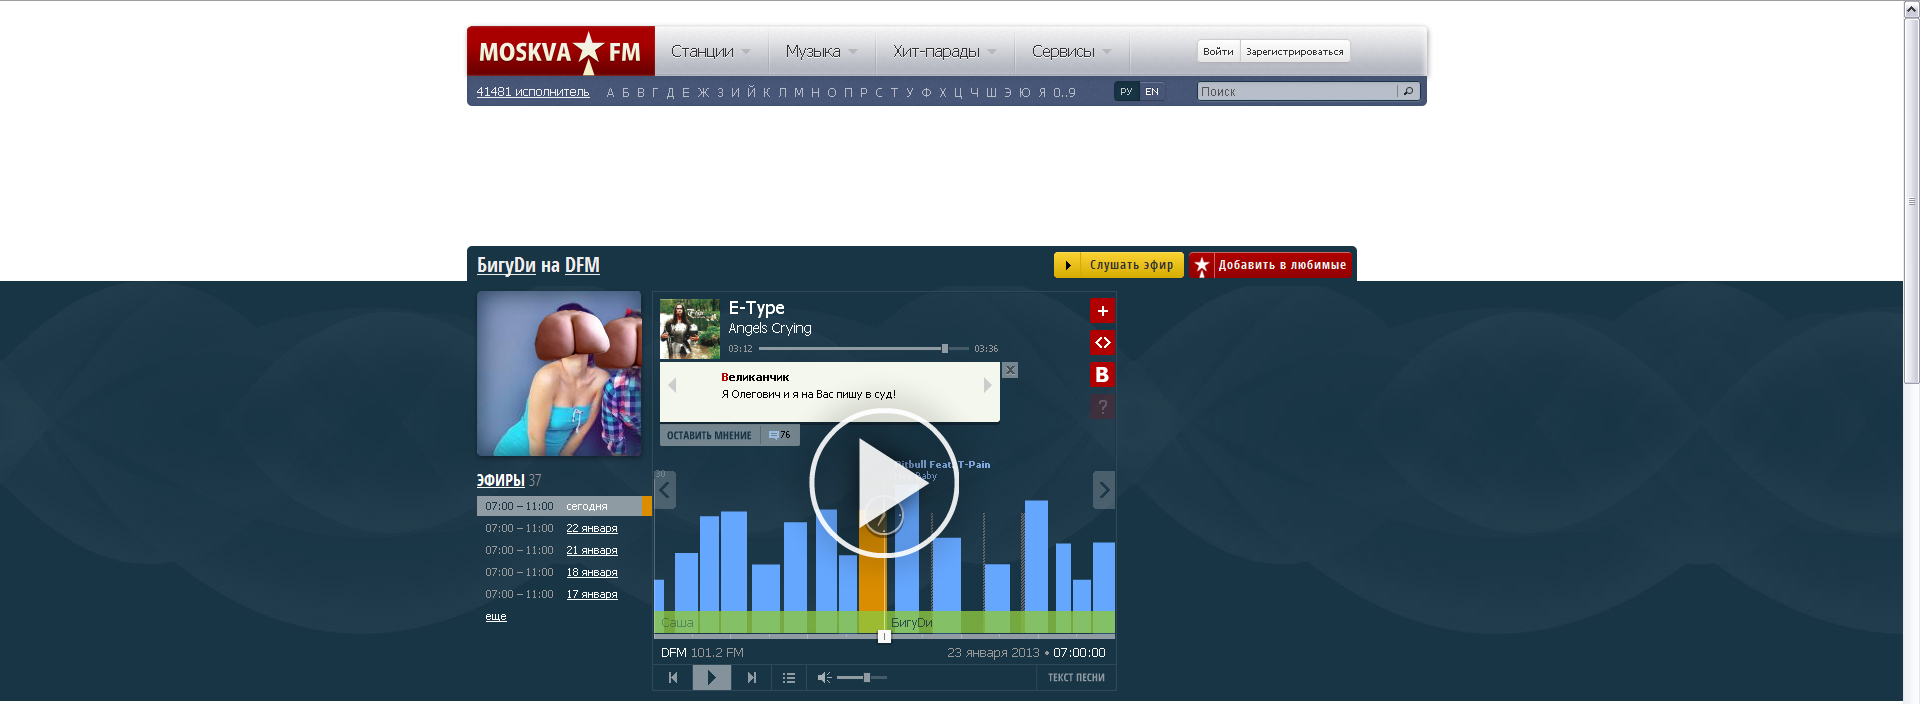The image size is (1920, 704).
Task: Click the Зарегистрироваться button
Action: coord(1295,51)
